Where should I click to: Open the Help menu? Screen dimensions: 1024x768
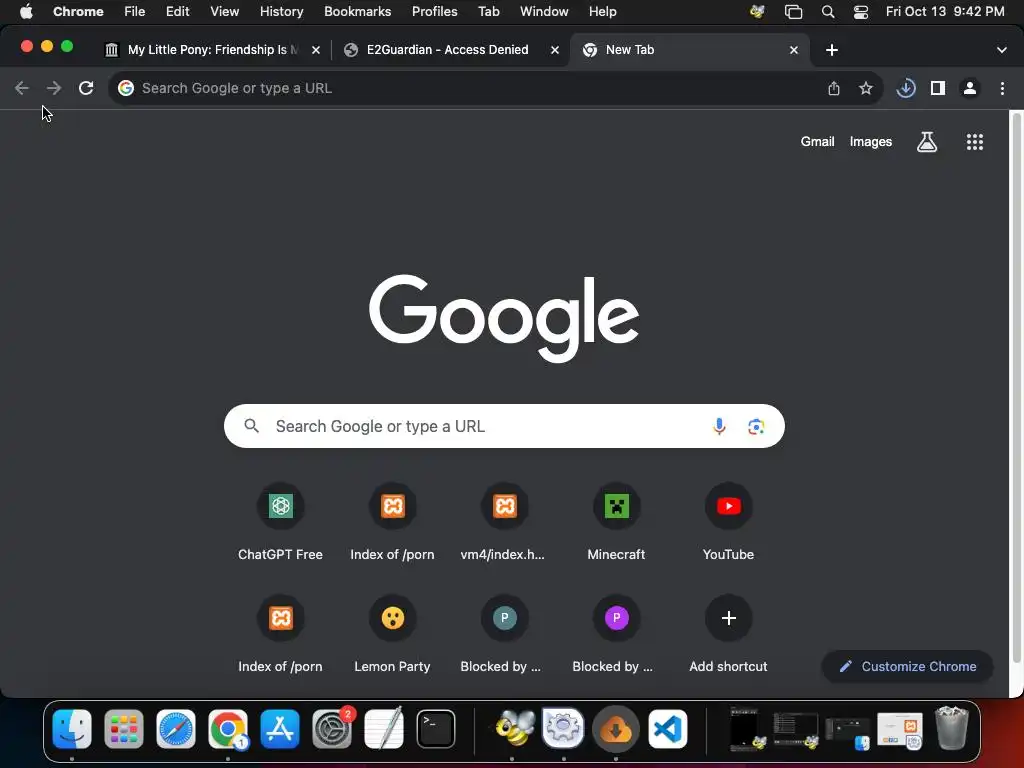[x=603, y=12]
